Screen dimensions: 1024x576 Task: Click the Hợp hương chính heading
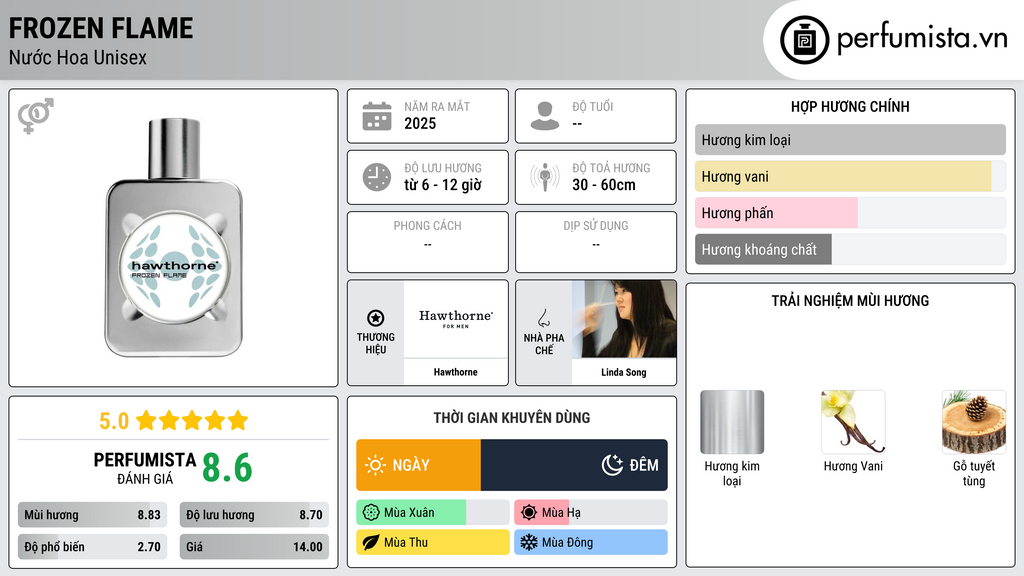point(850,106)
